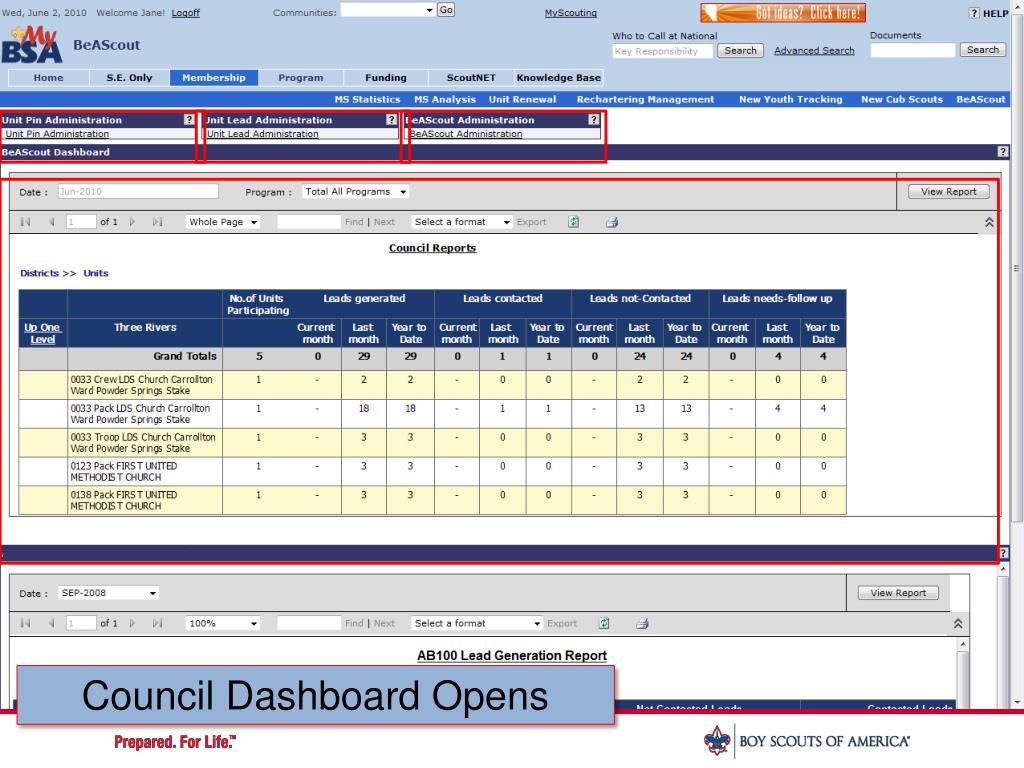Open Select a format dropdown in Council report
This screenshot has height=768, width=1024.
point(462,222)
